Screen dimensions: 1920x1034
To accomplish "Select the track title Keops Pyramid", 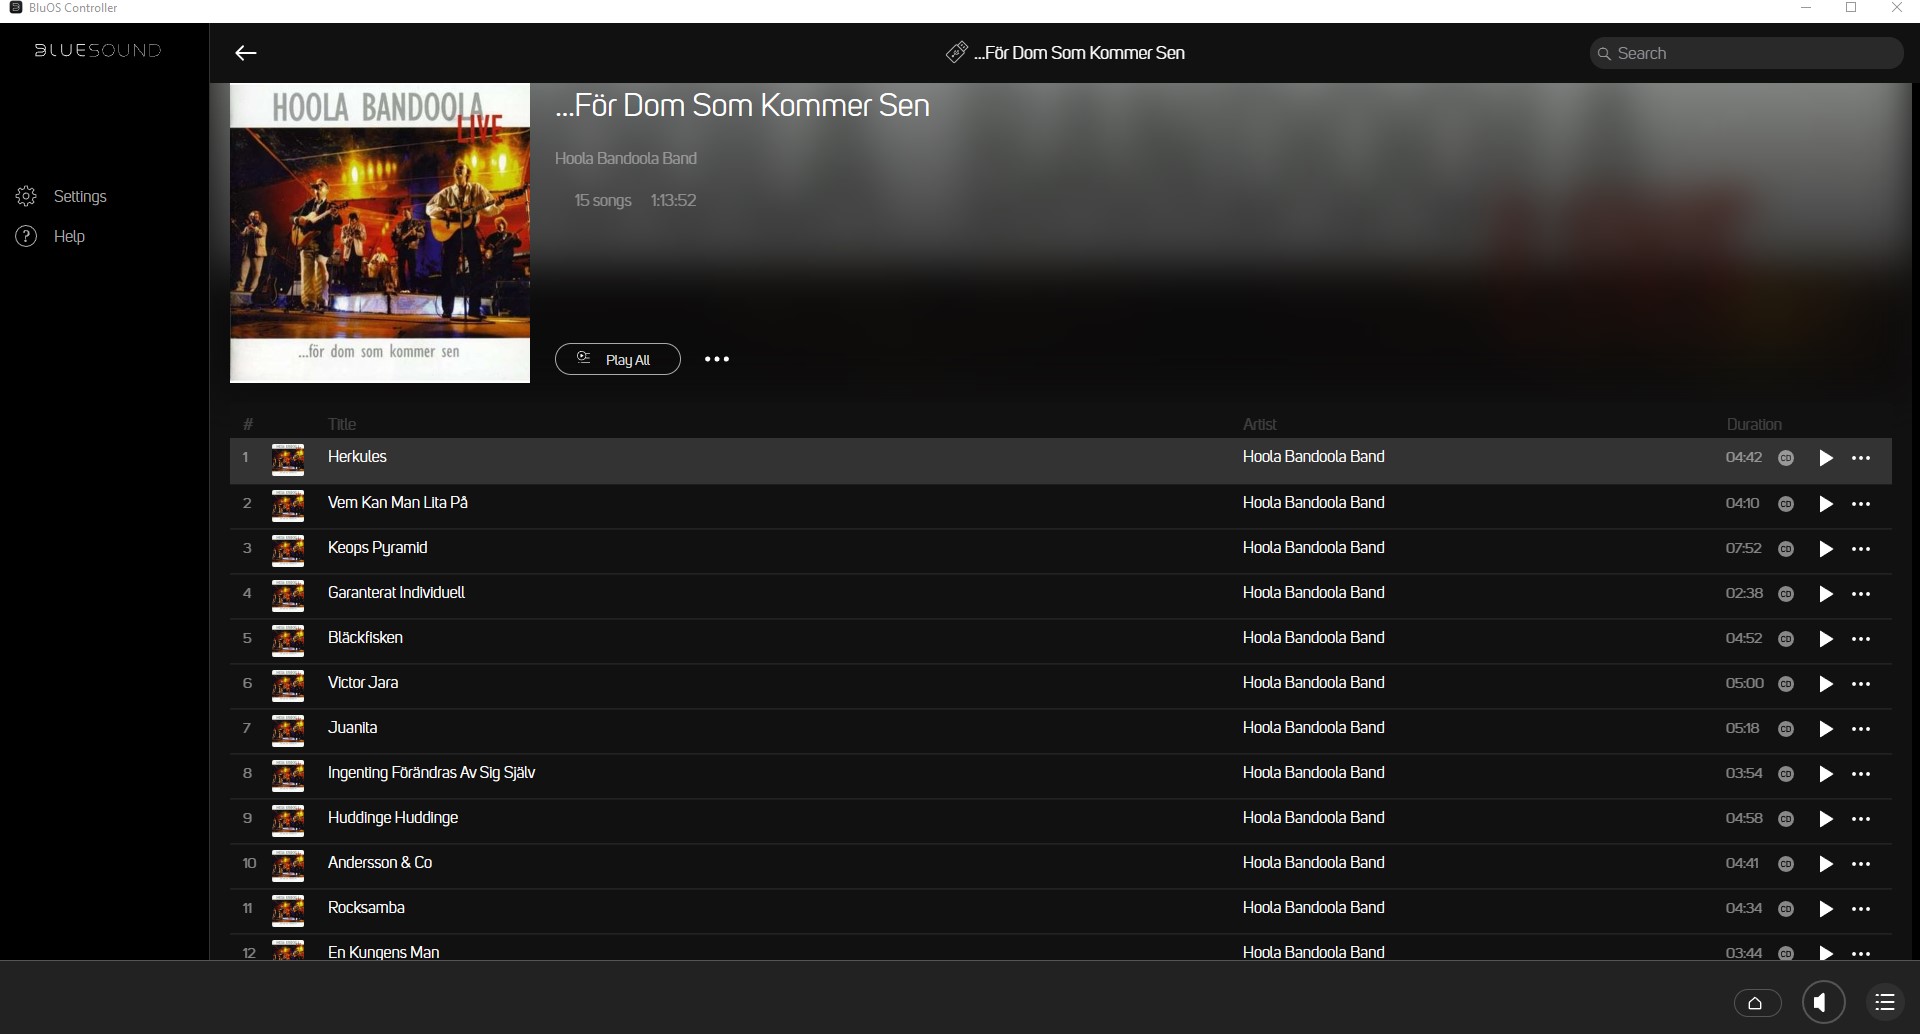I will tap(378, 548).
